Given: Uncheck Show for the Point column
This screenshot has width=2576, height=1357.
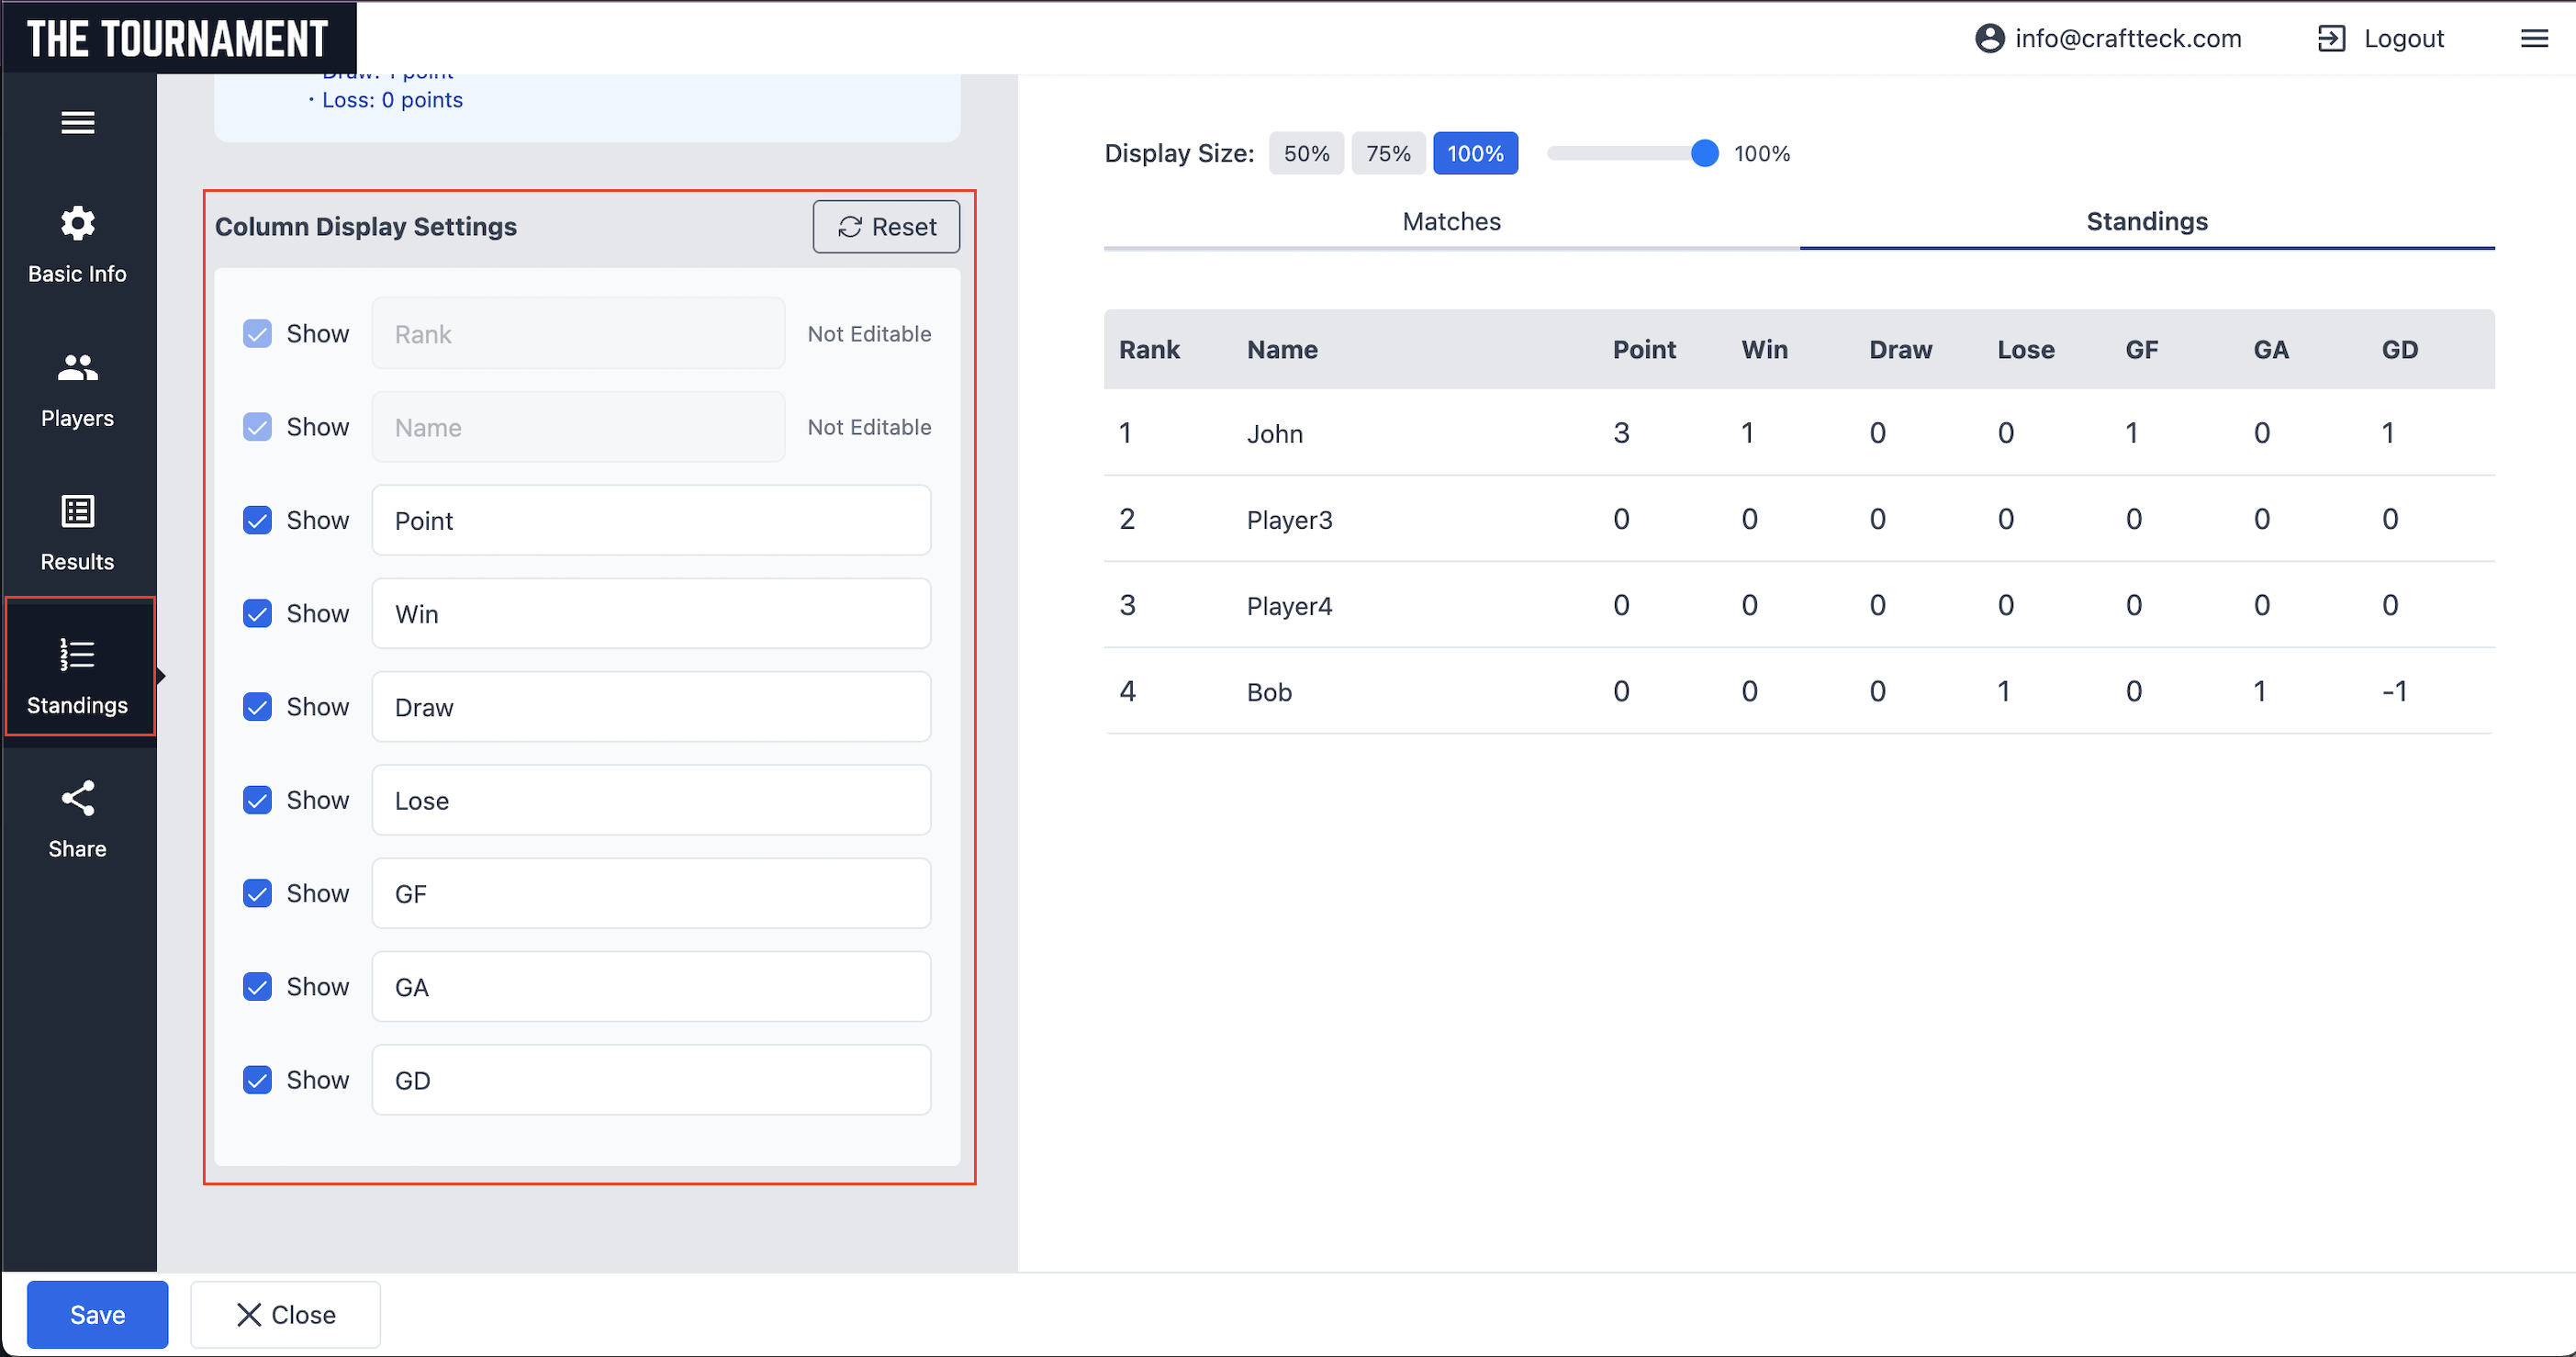Looking at the screenshot, I should pyautogui.click(x=257, y=520).
